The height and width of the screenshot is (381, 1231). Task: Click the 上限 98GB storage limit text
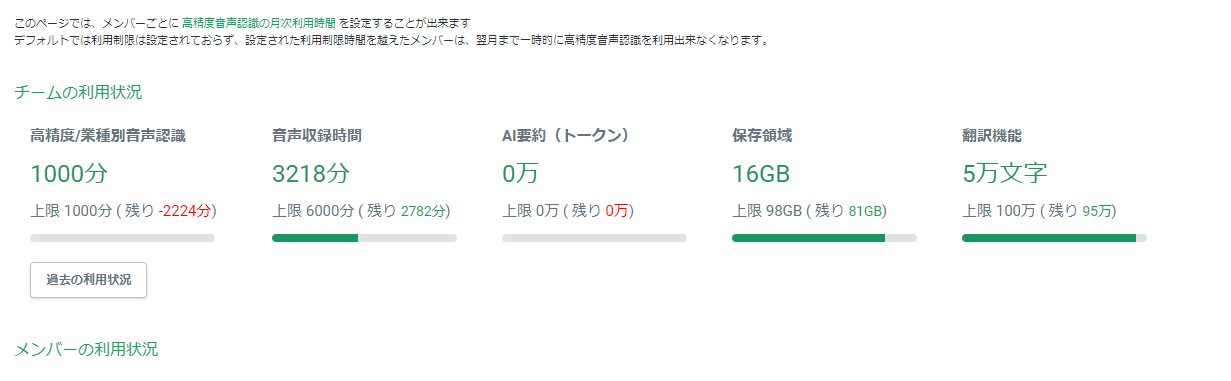coord(767,211)
